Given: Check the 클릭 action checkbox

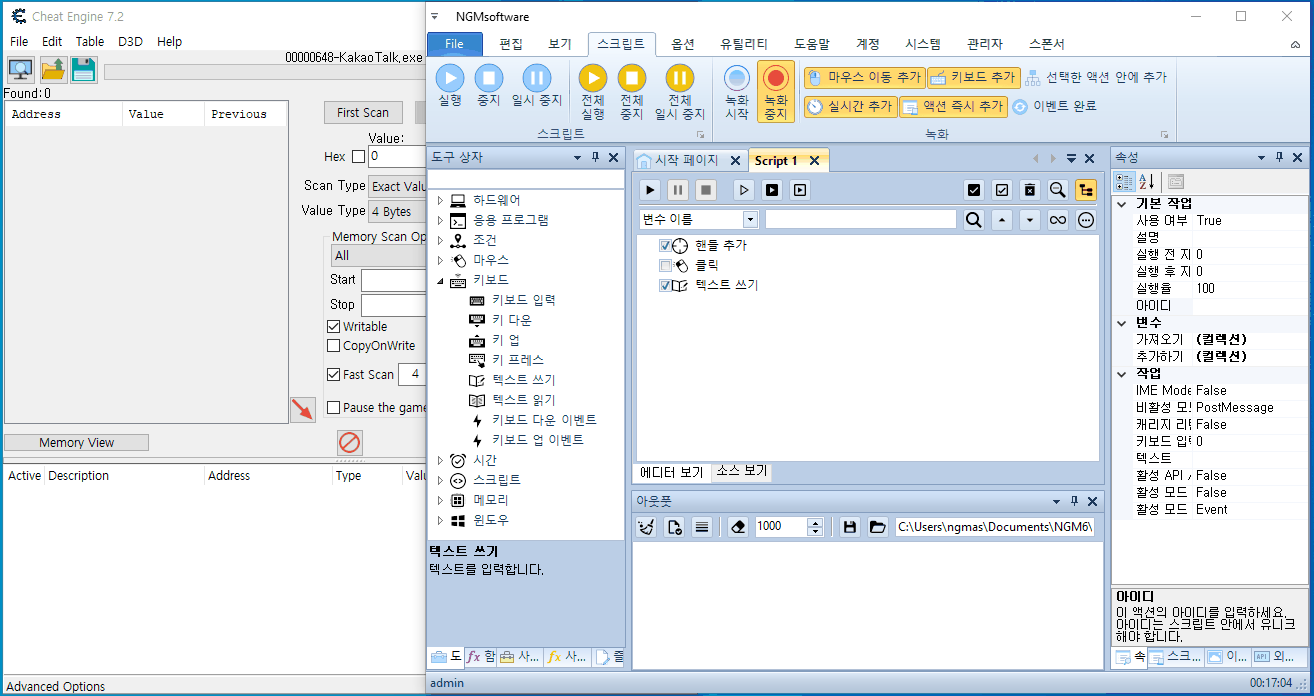Looking at the screenshot, I should click(x=665, y=266).
